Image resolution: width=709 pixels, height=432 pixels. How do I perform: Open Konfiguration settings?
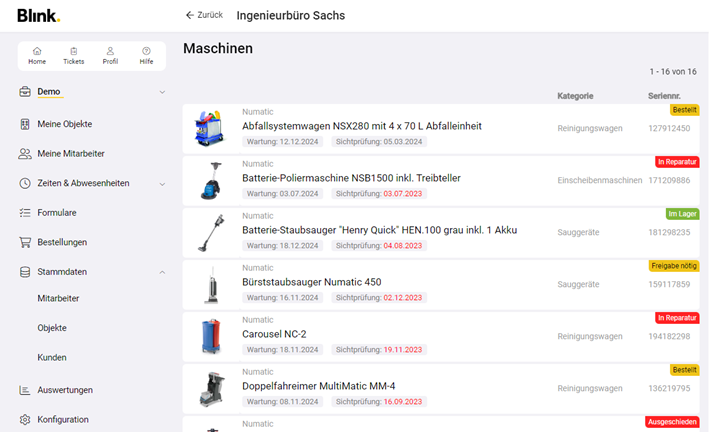click(x=62, y=419)
